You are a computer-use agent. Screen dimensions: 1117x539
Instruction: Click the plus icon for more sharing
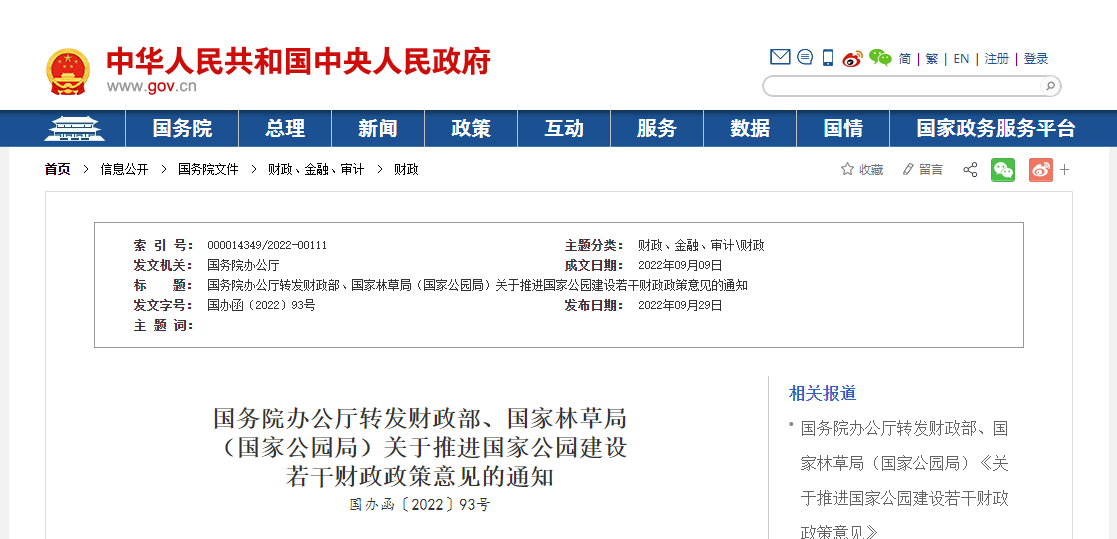click(x=1064, y=169)
